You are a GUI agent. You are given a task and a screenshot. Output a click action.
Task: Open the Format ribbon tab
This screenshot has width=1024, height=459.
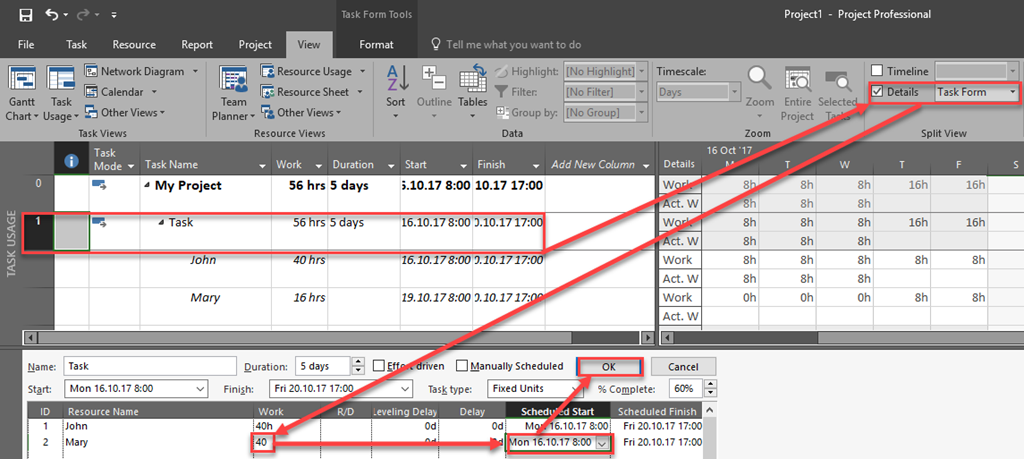coord(376,44)
